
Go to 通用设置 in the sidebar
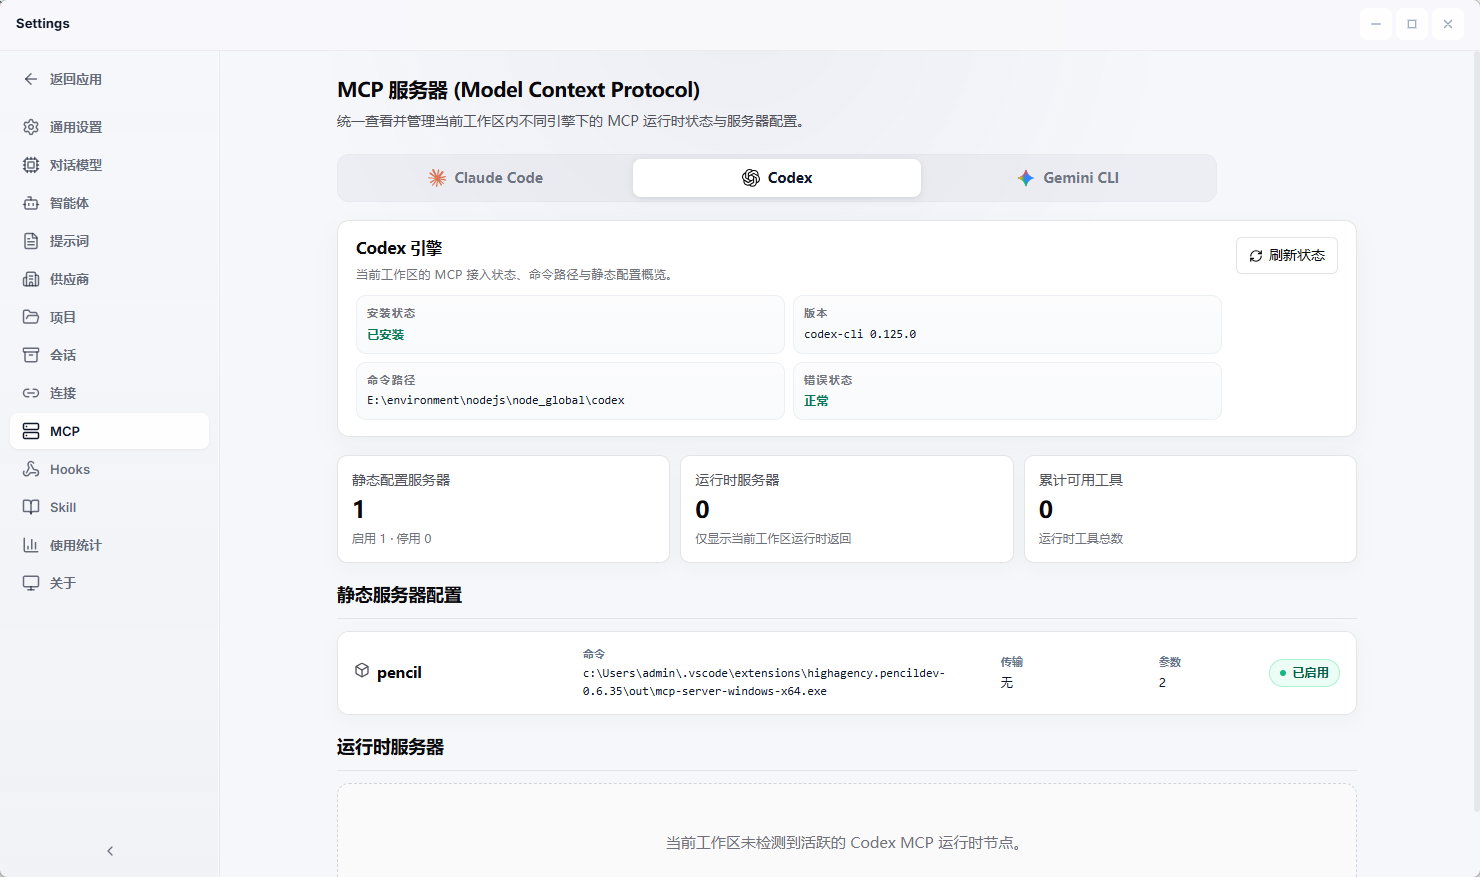(x=110, y=127)
